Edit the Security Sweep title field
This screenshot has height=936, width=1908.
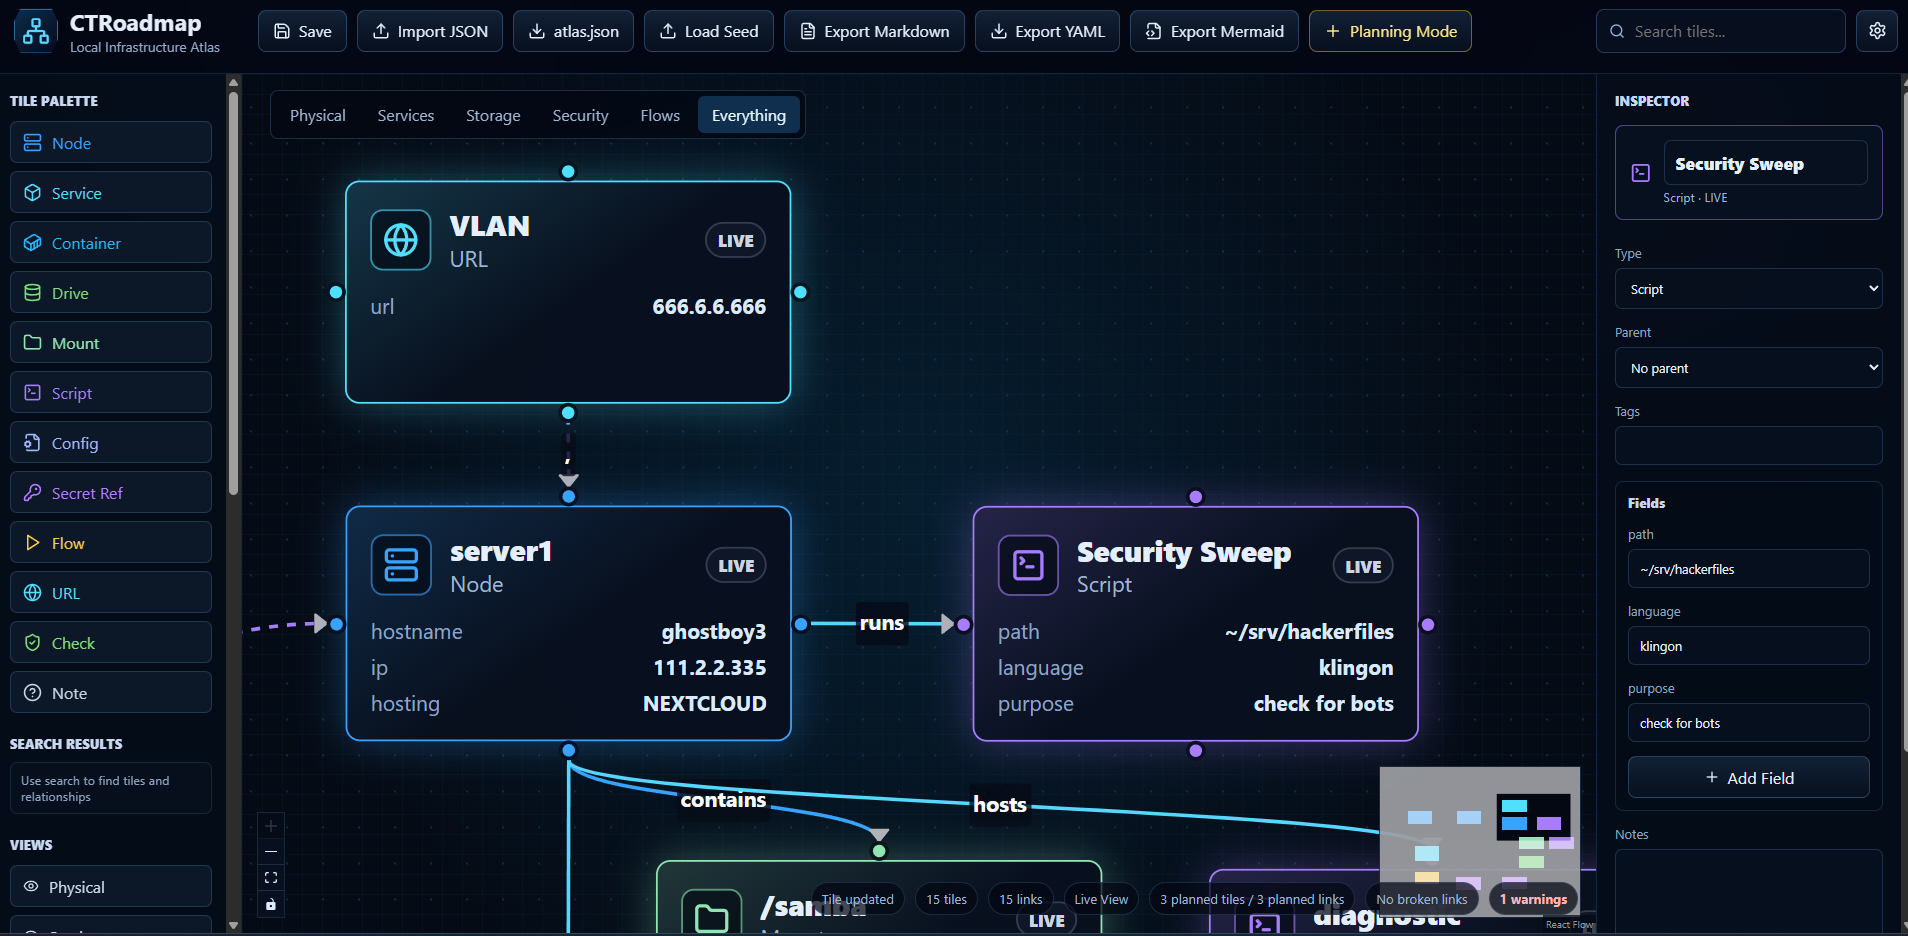pyautogui.click(x=1765, y=163)
